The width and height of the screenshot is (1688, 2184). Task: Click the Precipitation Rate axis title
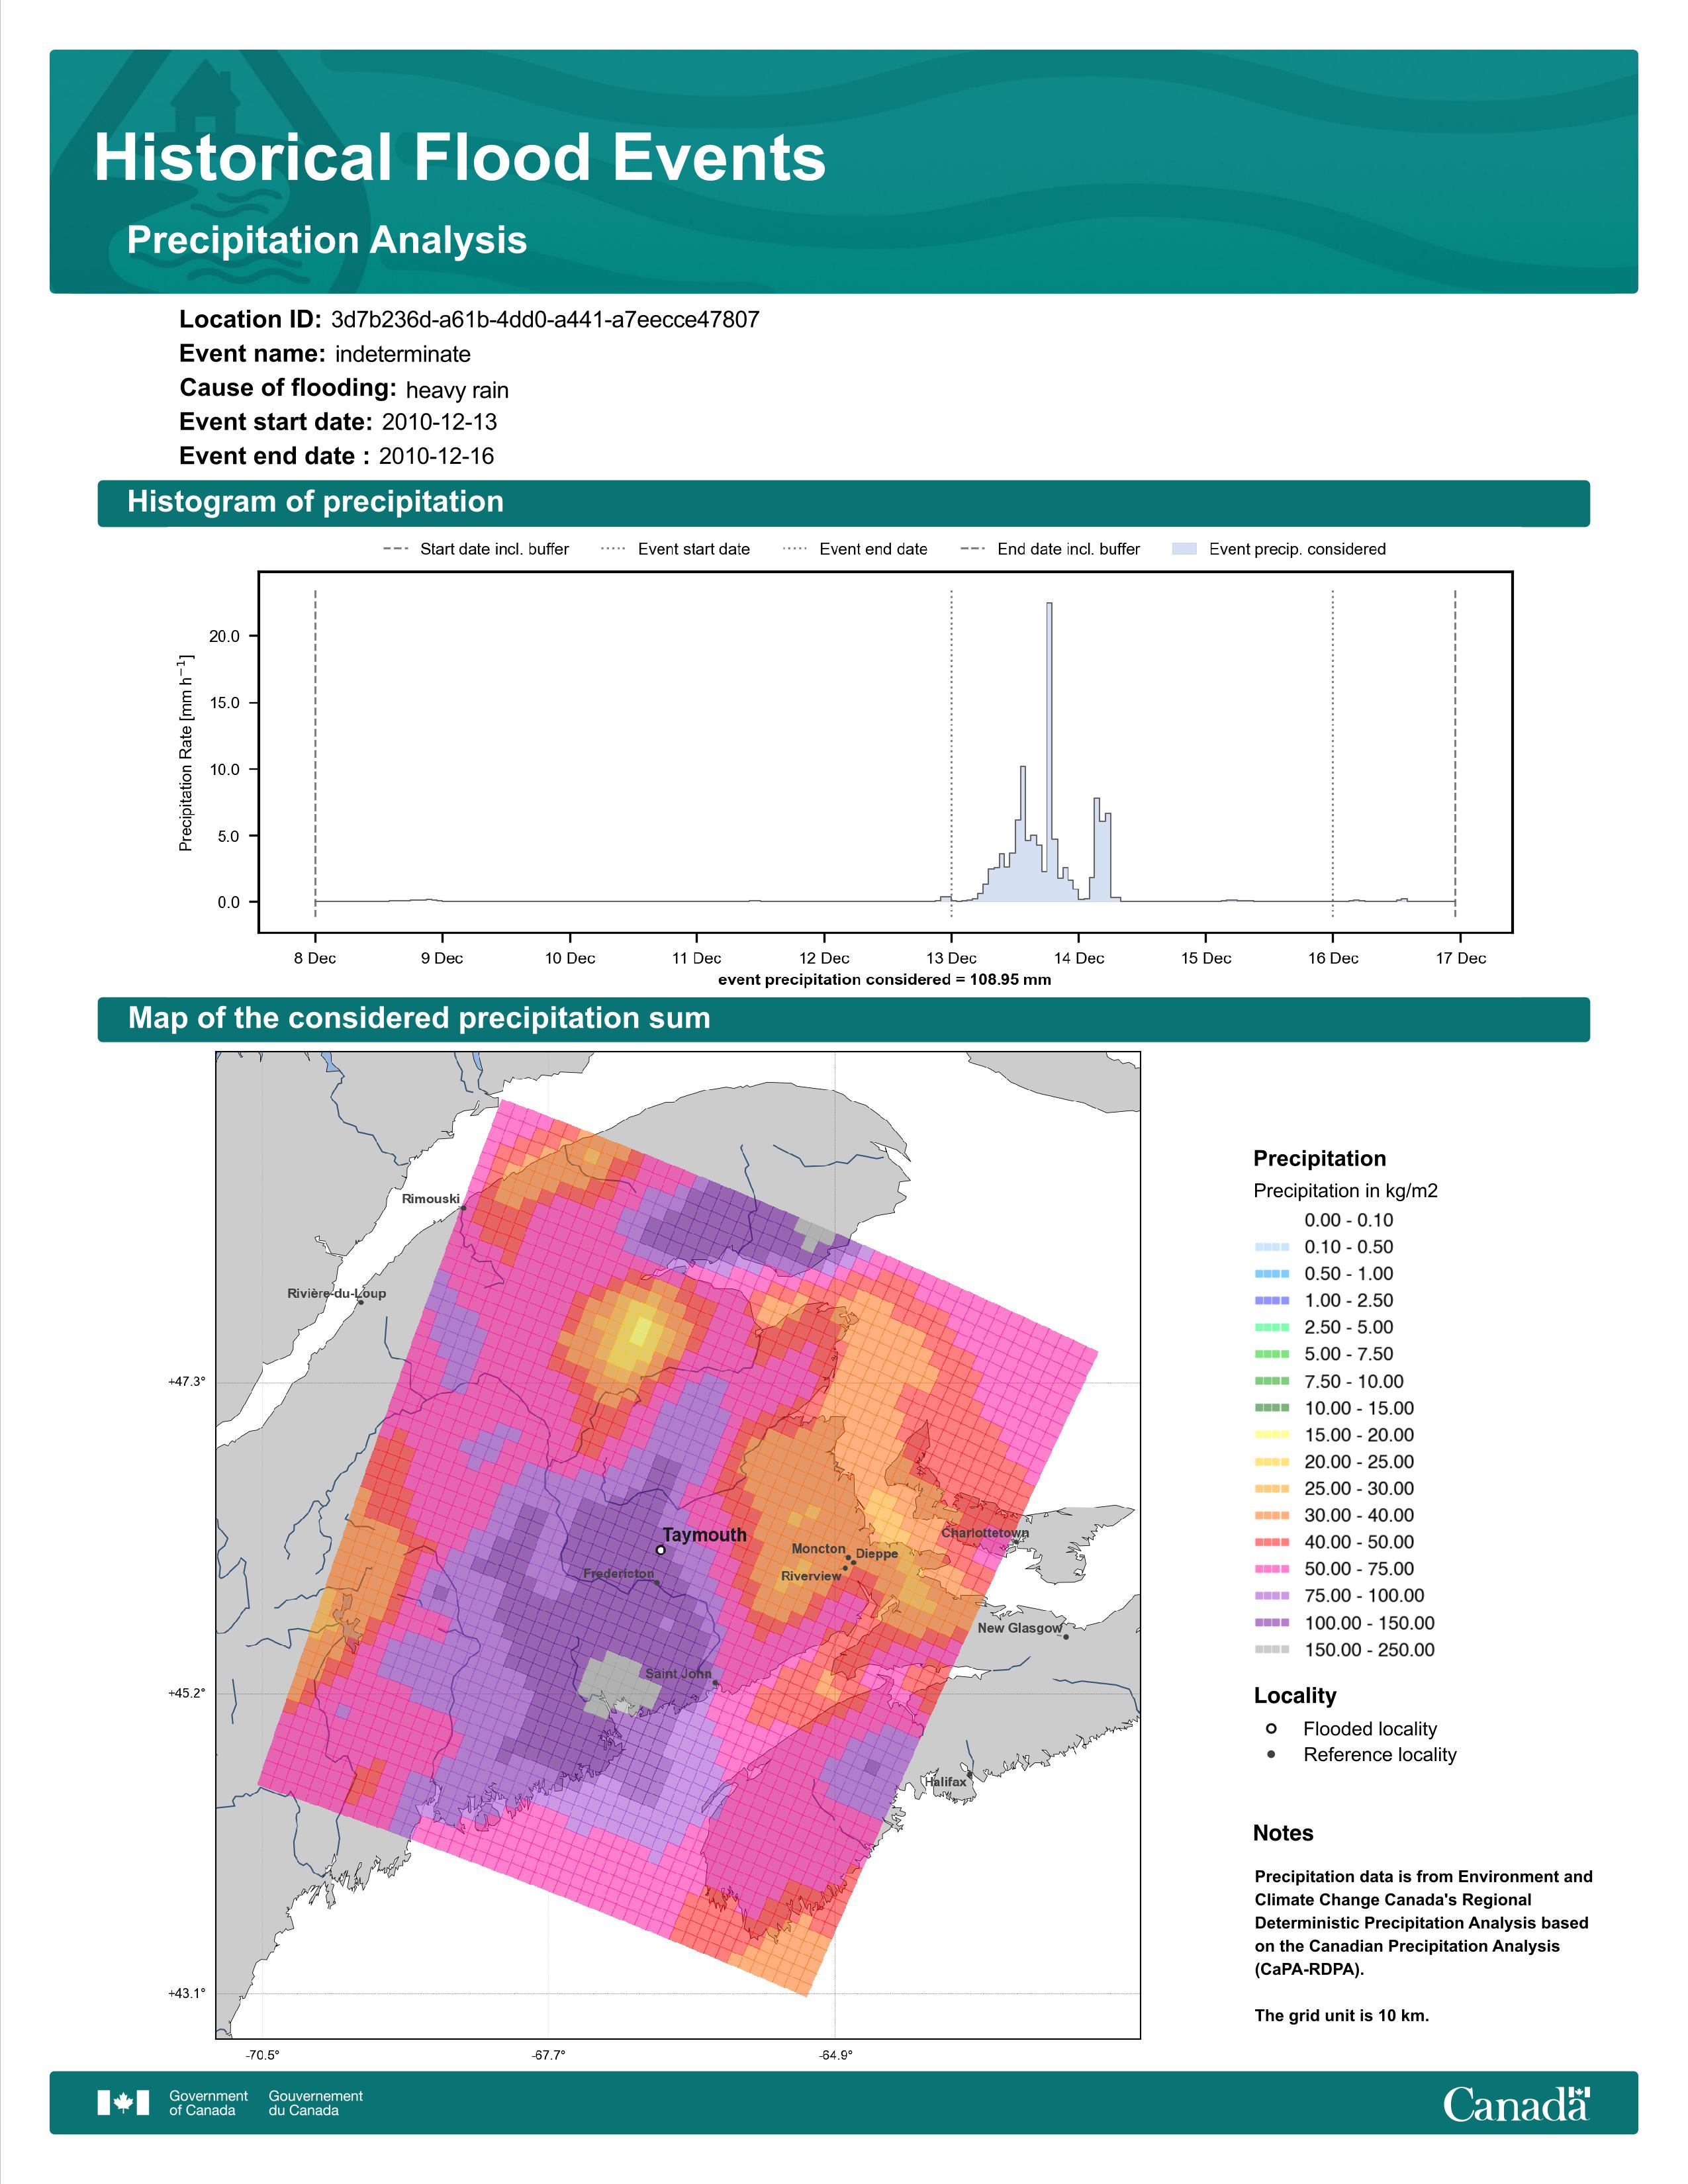(x=186, y=753)
